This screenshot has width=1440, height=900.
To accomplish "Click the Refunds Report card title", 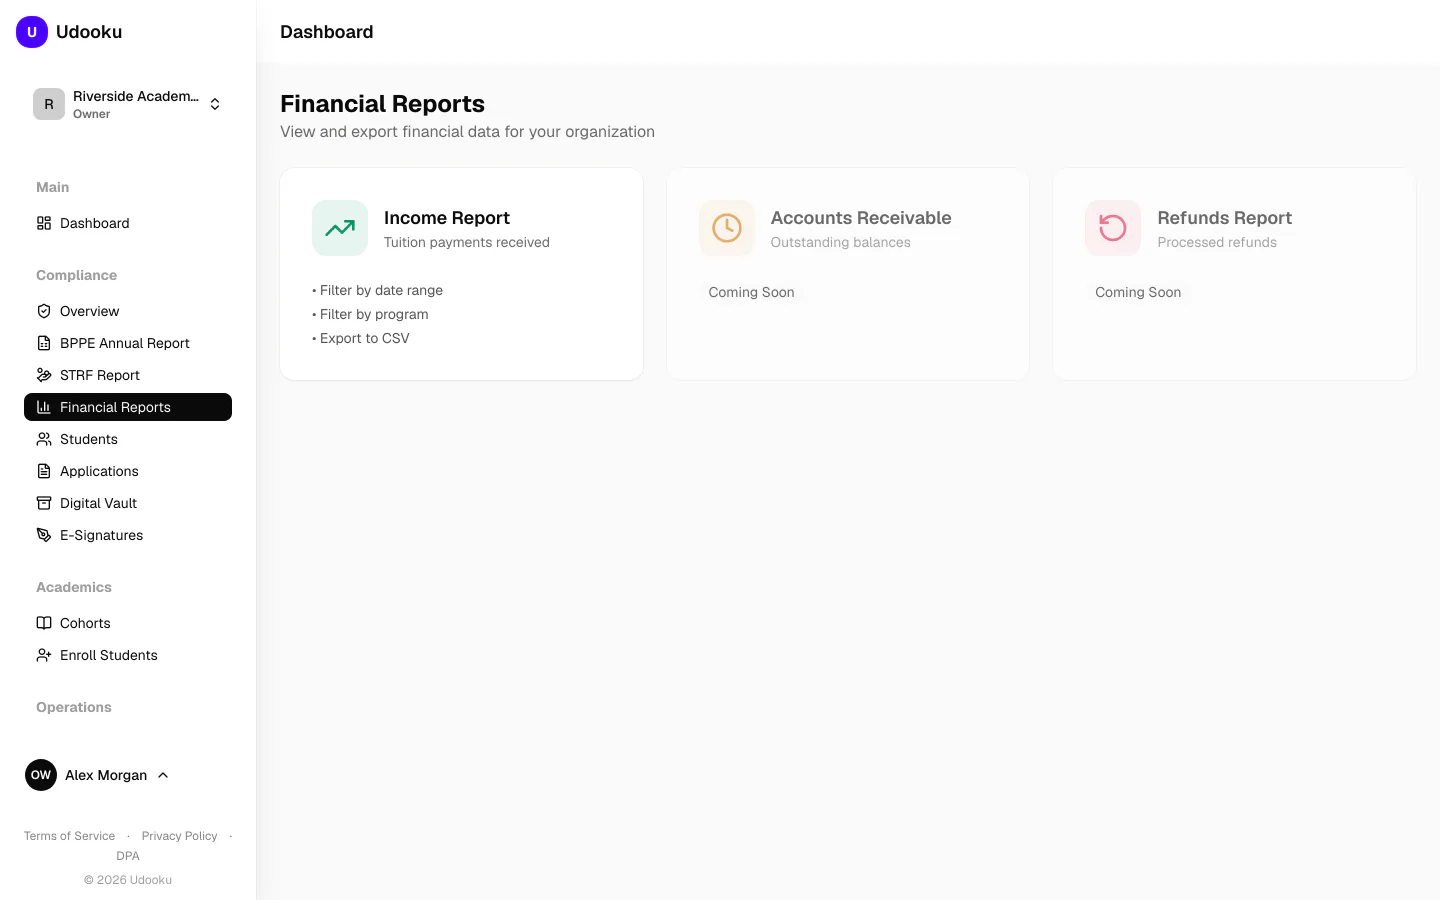I will pyautogui.click(x=1225, y=218).
